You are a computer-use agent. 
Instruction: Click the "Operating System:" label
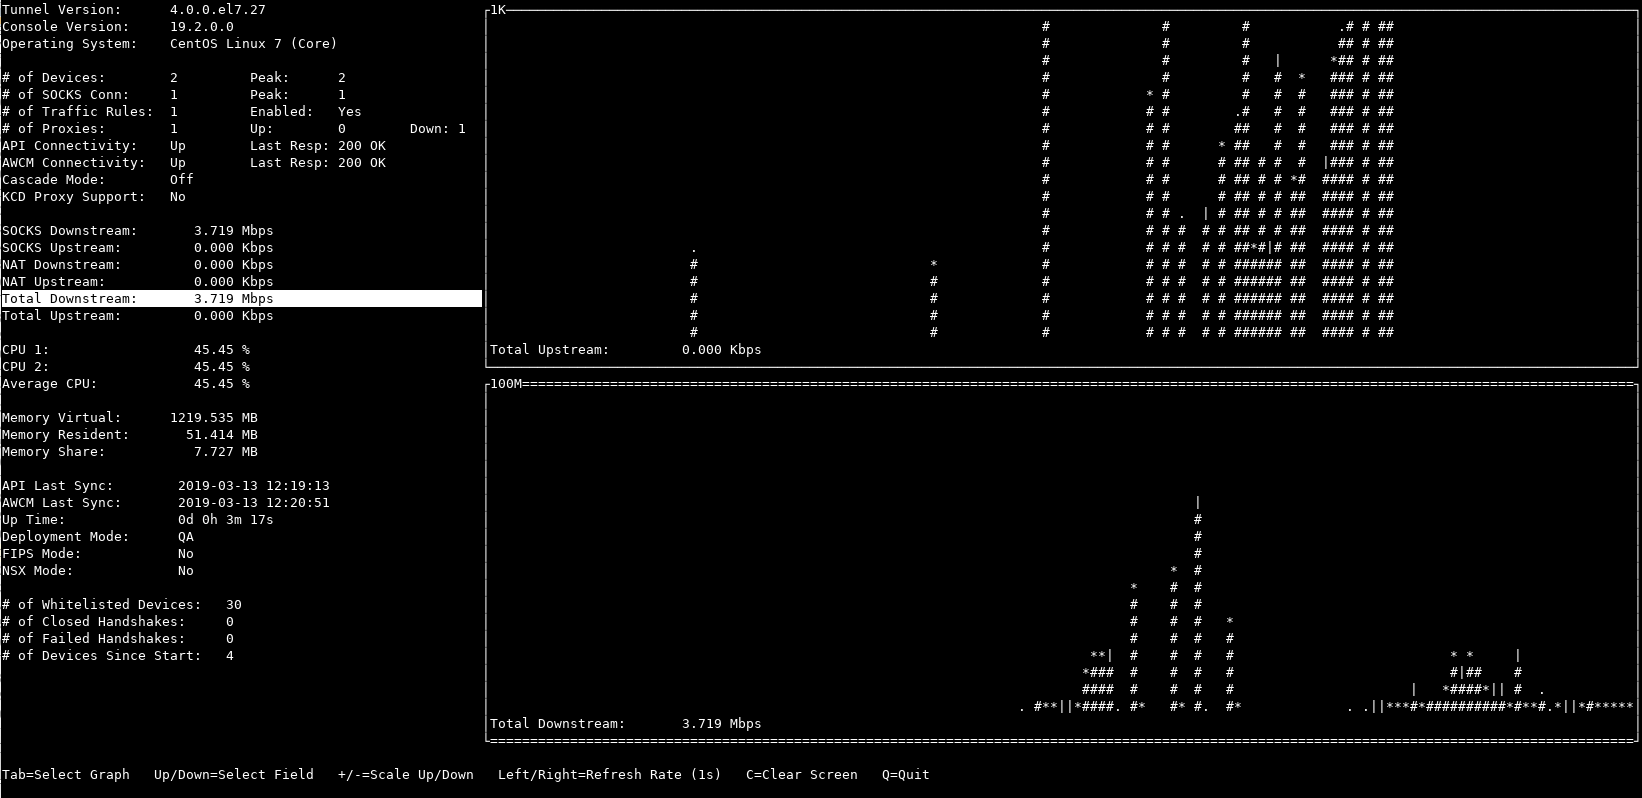click(70, 44)
